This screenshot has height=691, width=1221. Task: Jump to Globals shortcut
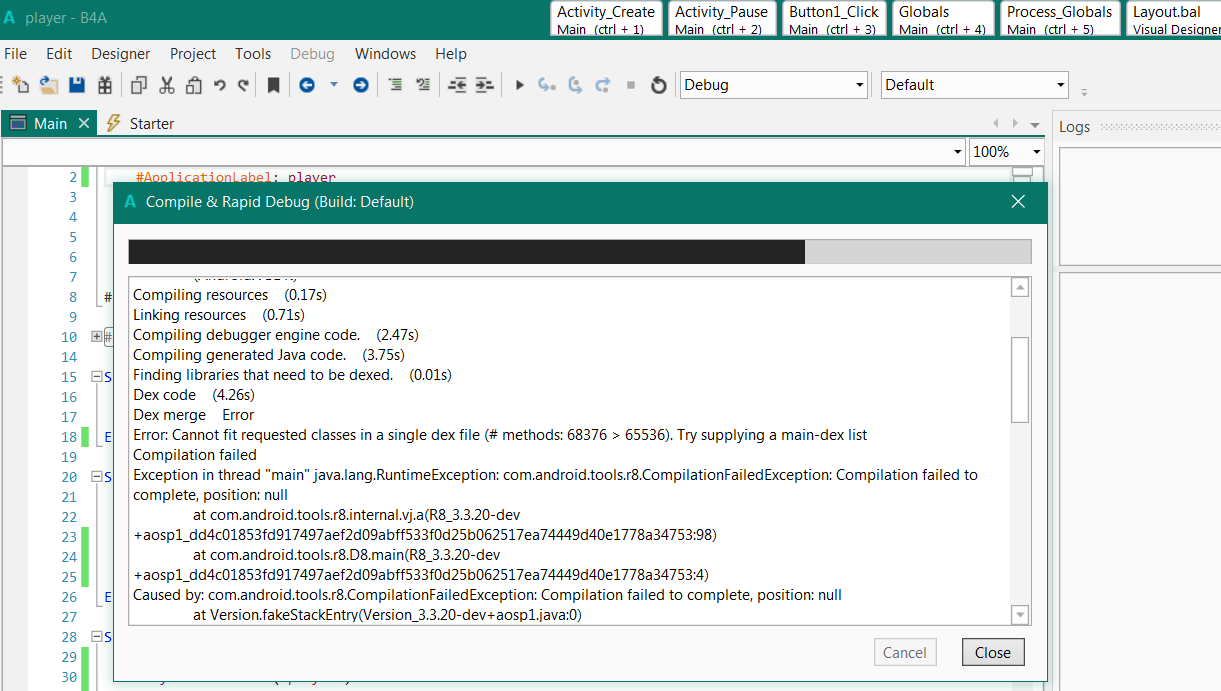pyautogui.click(x=944, y=19)
